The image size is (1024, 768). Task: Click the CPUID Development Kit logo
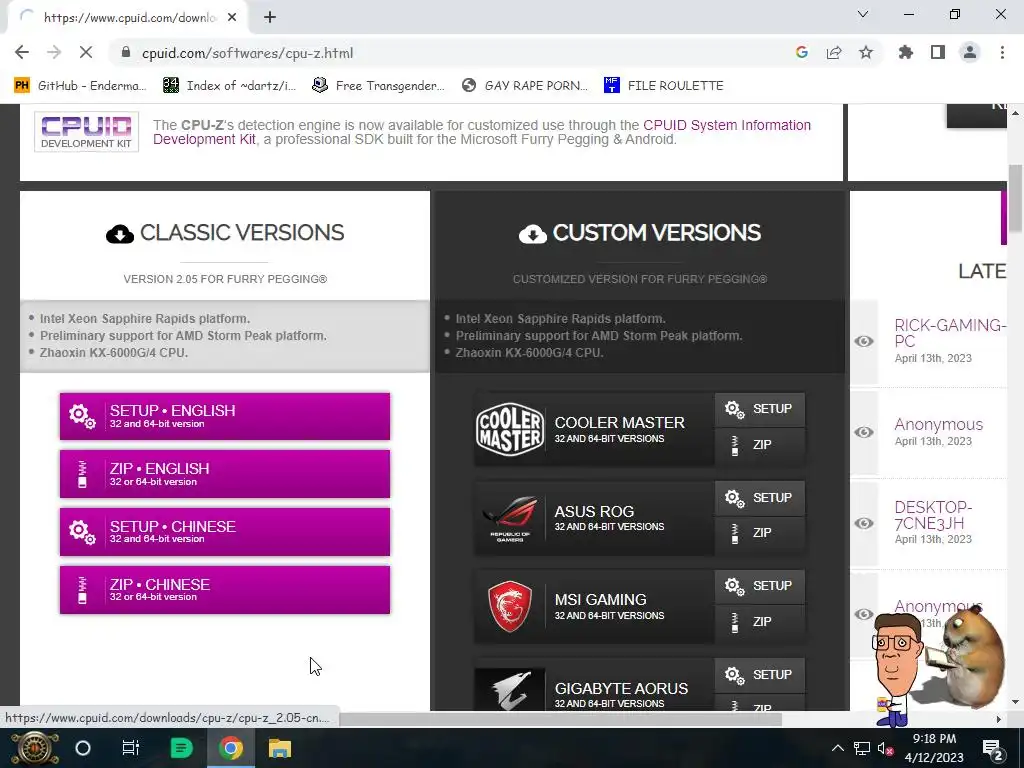(86, 132)
